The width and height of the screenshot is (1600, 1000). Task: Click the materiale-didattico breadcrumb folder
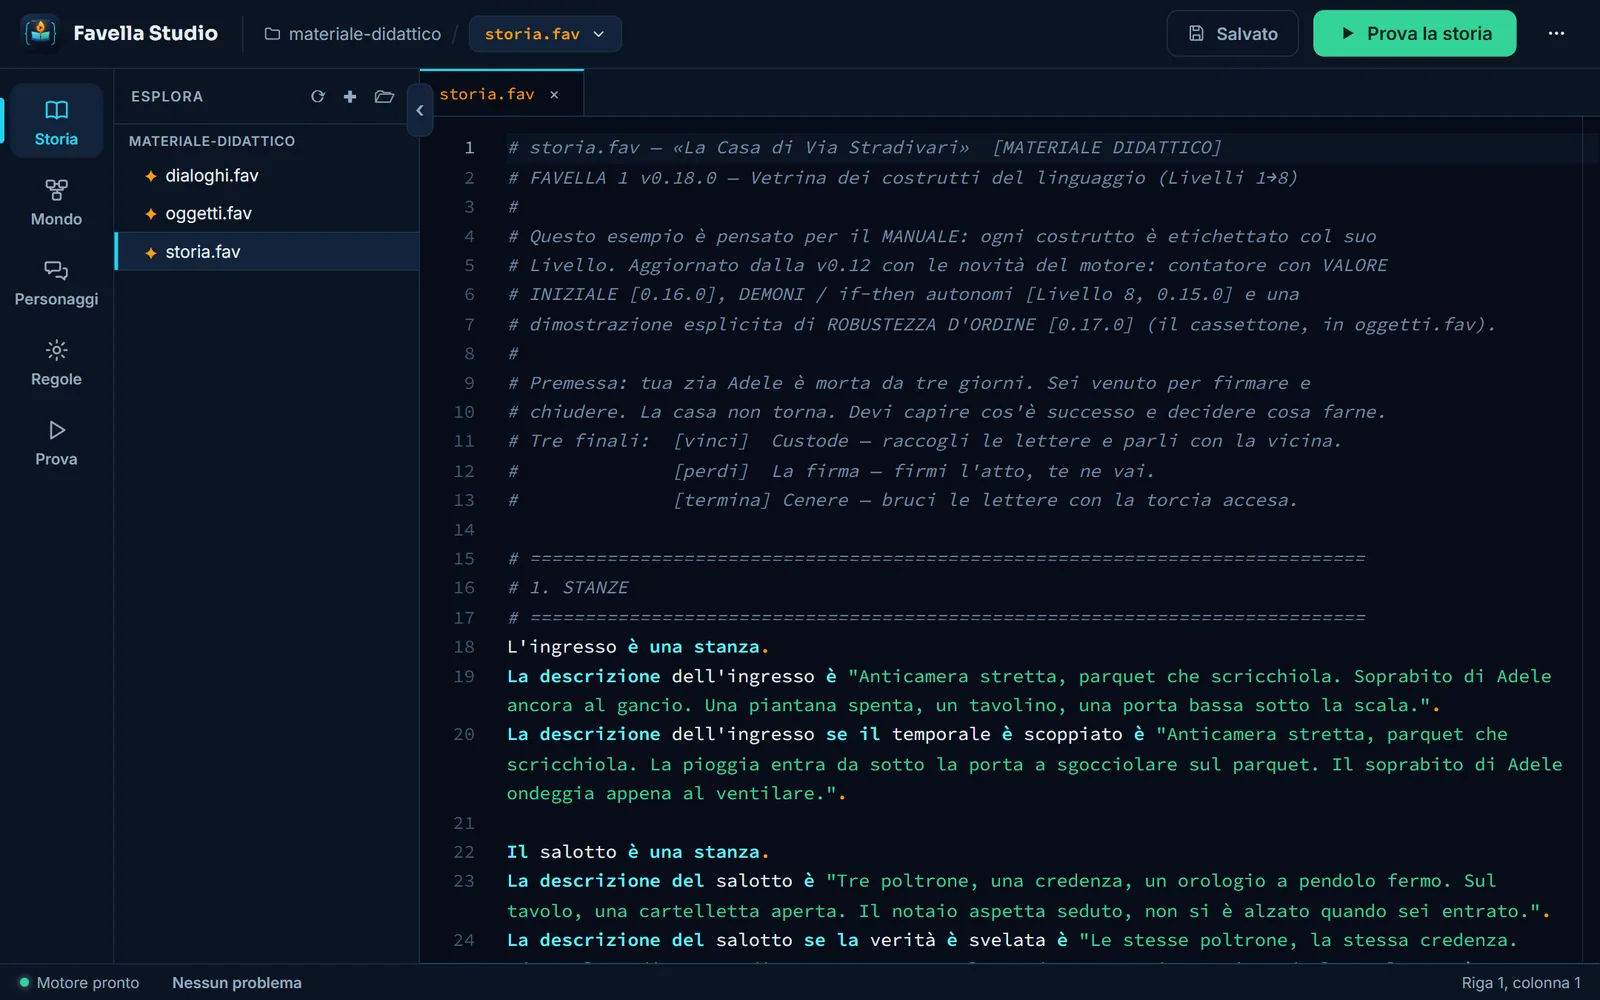click(x=352, y=34)
